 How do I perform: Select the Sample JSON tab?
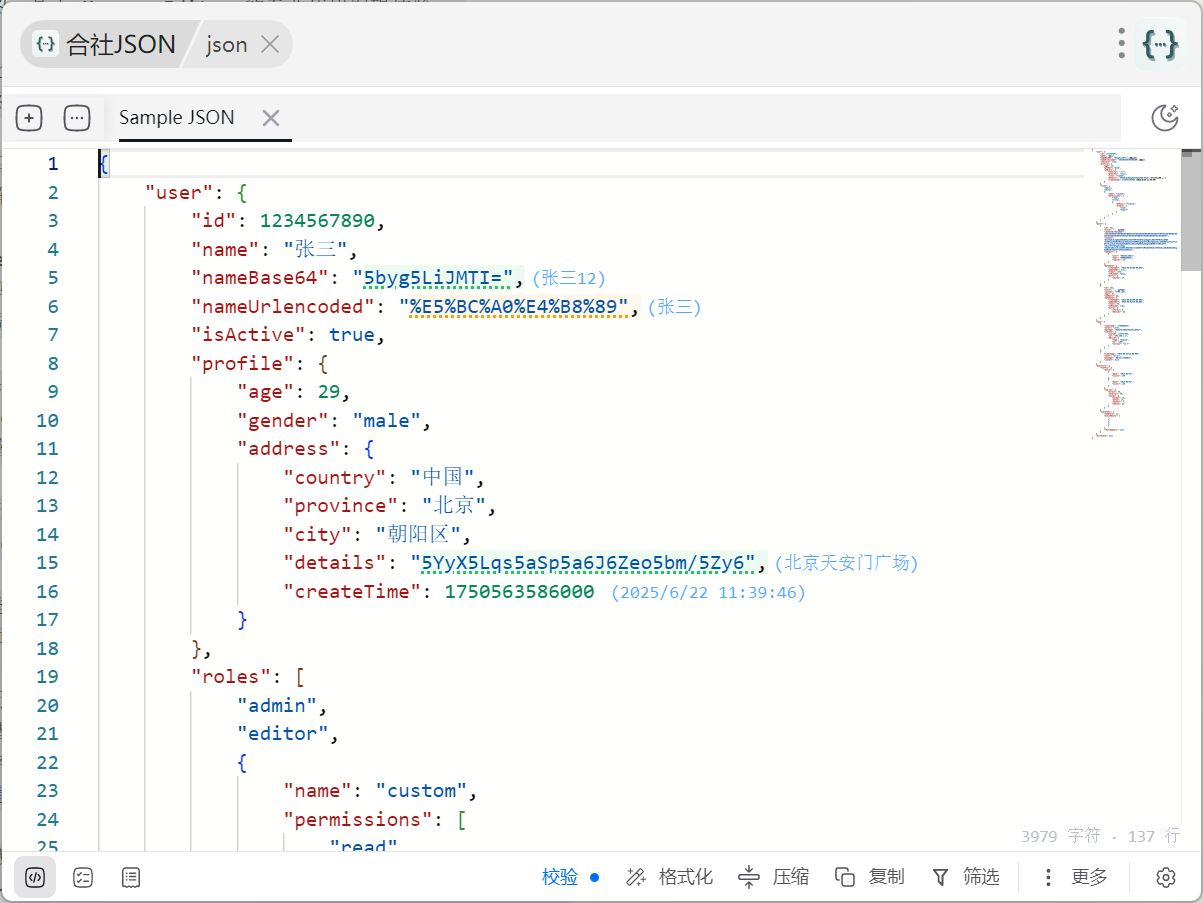(x=177, y=118)
